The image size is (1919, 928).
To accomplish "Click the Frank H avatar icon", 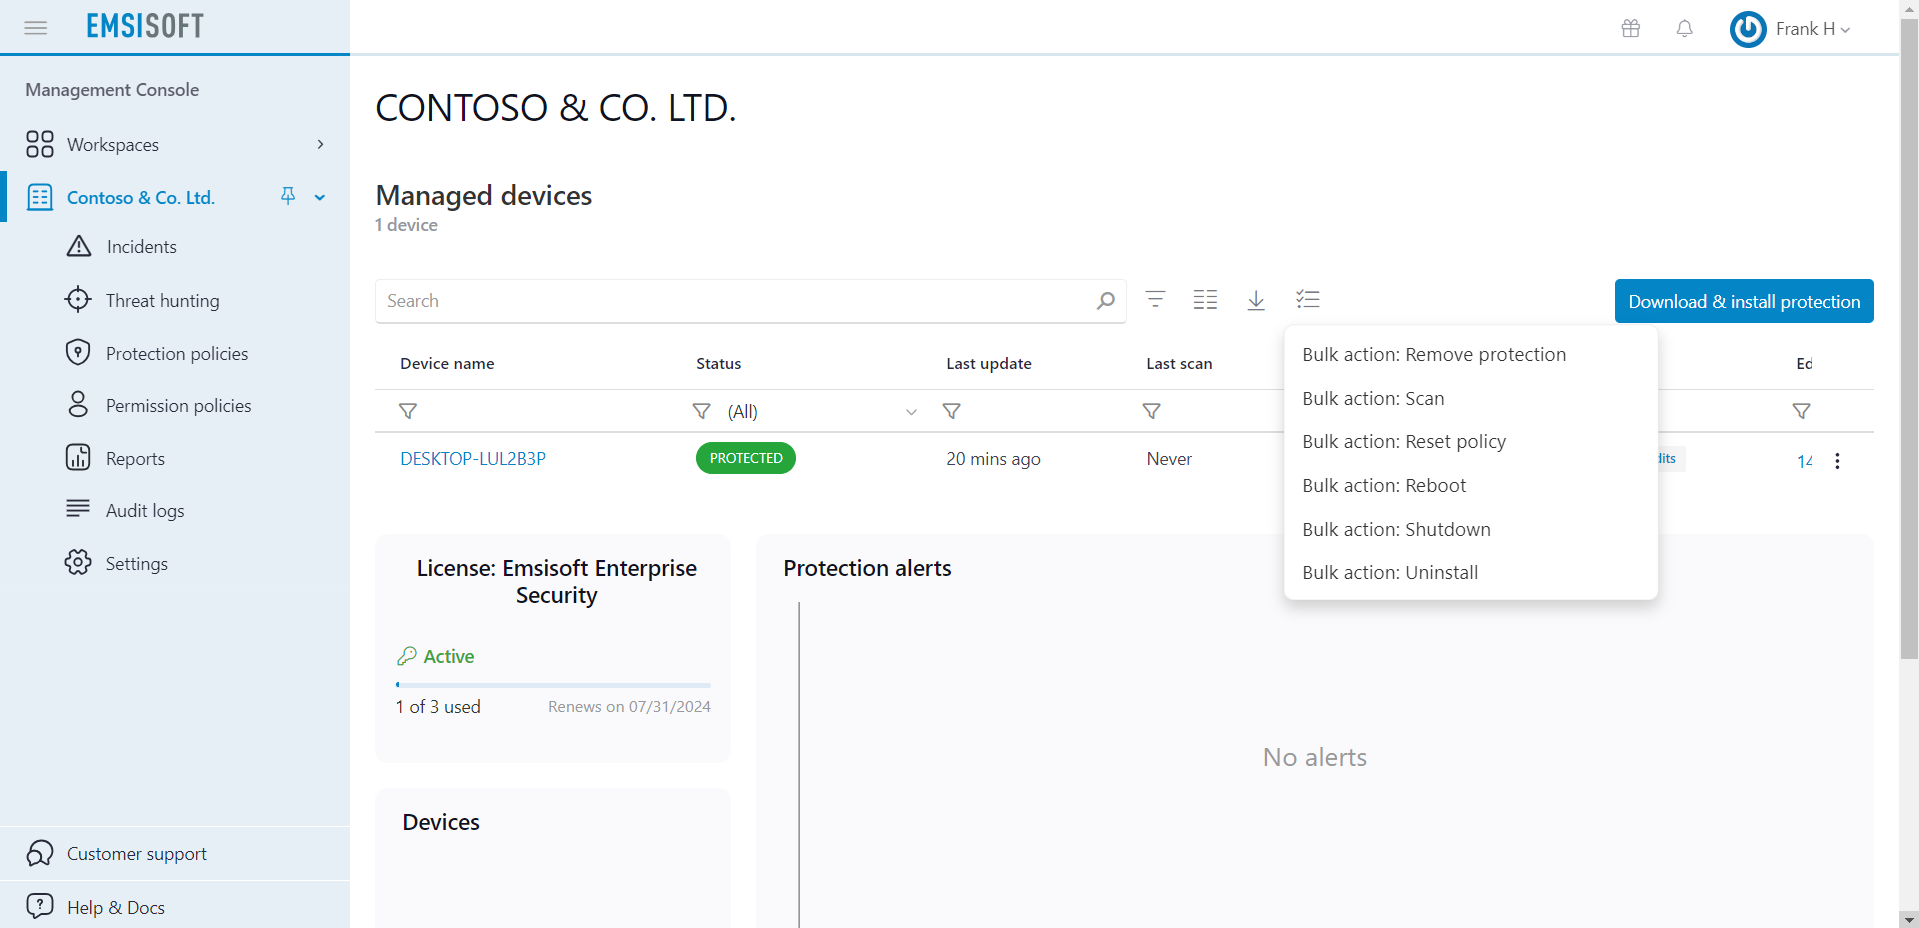I will click(1748, 29).
